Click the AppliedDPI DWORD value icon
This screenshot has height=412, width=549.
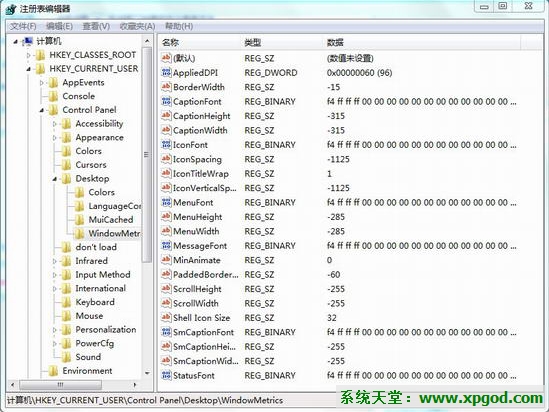click(166, 72)
